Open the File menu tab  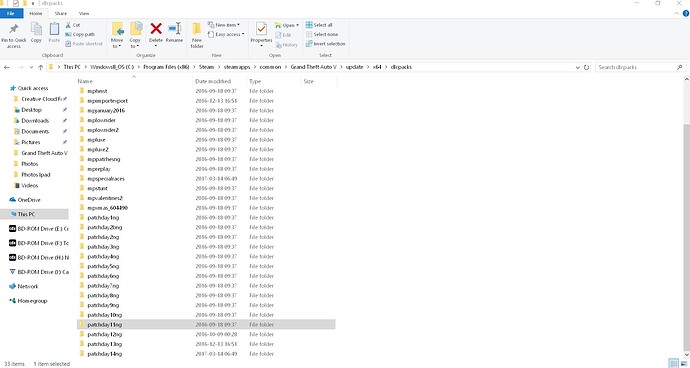point(11,14)
